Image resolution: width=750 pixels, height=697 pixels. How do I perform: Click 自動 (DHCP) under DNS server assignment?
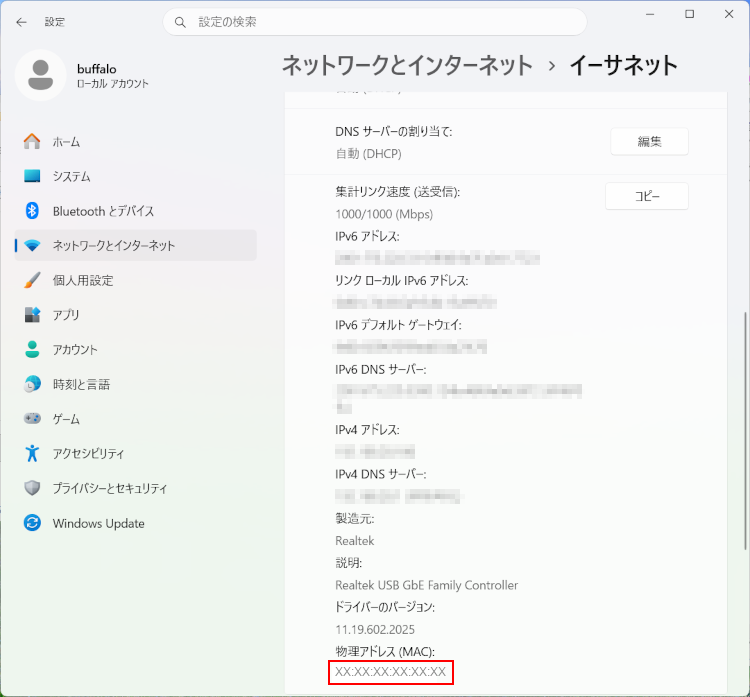[368, 154]
